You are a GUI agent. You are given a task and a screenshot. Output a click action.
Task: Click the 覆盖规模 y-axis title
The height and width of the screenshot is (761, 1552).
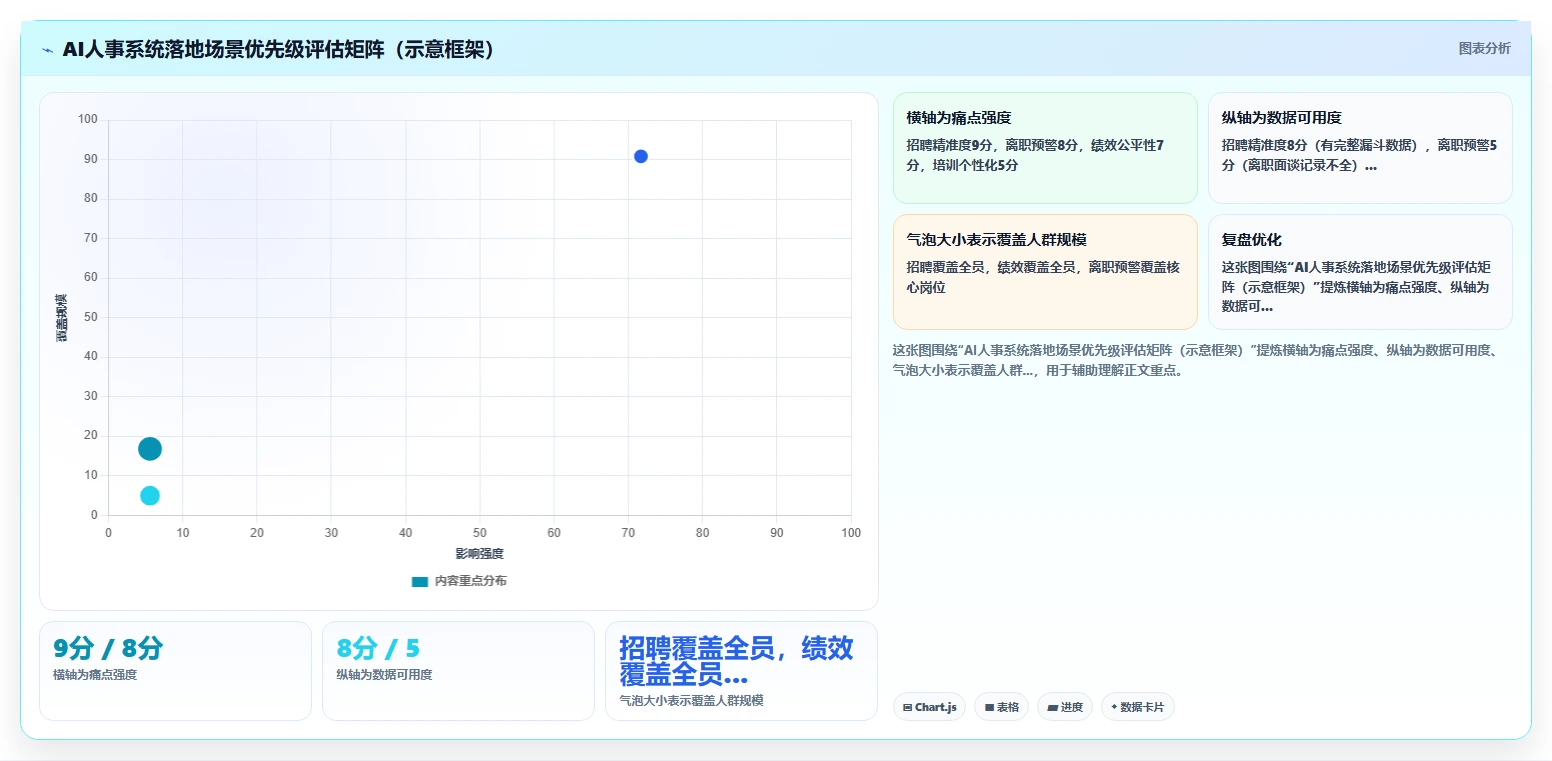tap(61, 318)
